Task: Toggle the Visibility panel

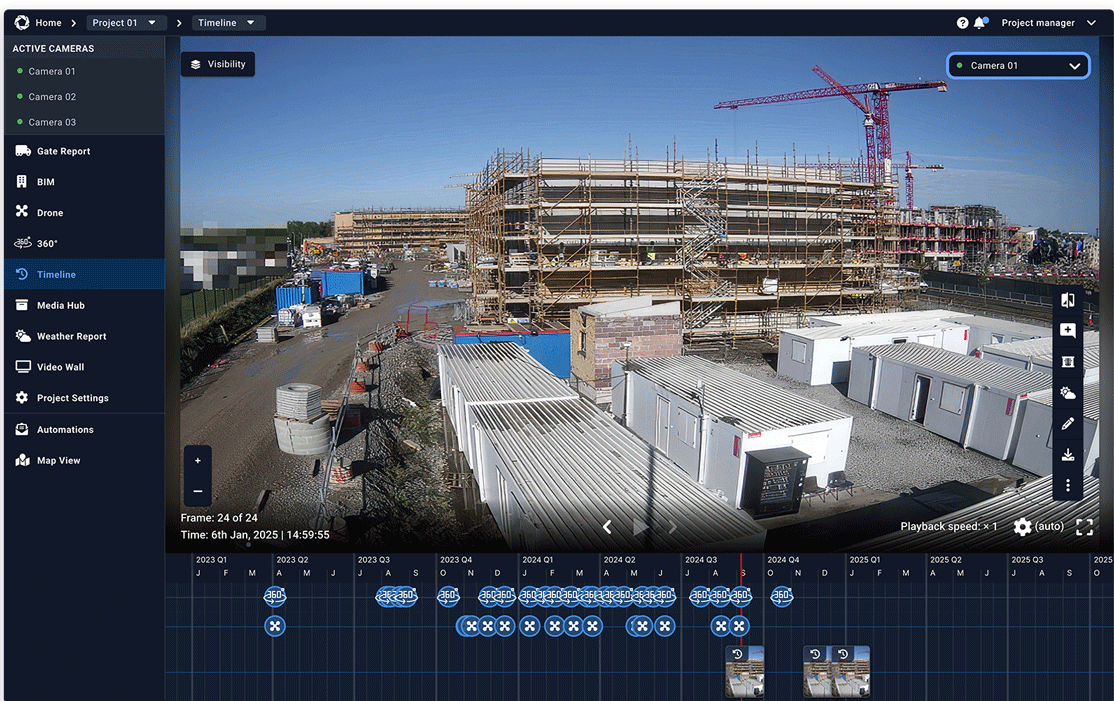Action: click(x=217, y=63)
